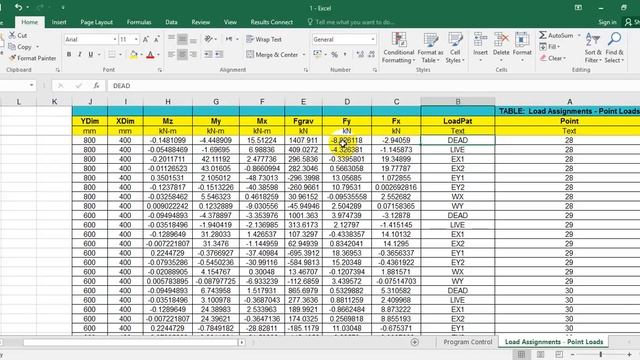640x360 pixels.
Task: Open the font size dropdown
Action: click(x=136, y=39)
